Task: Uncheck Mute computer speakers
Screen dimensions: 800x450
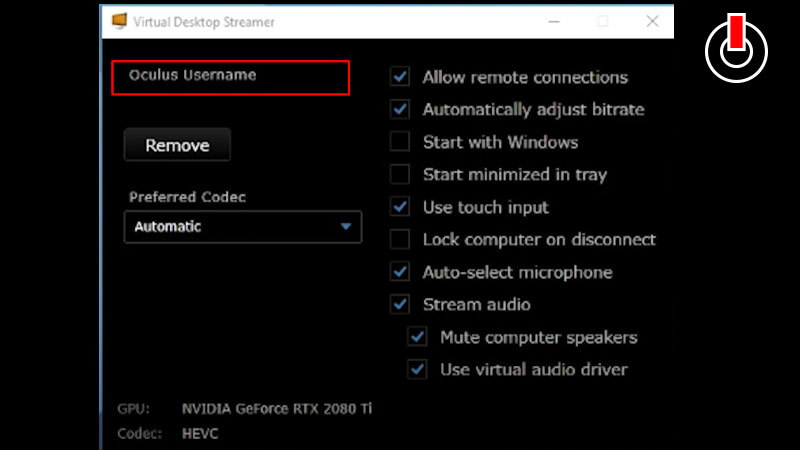Action: (417, 337)
